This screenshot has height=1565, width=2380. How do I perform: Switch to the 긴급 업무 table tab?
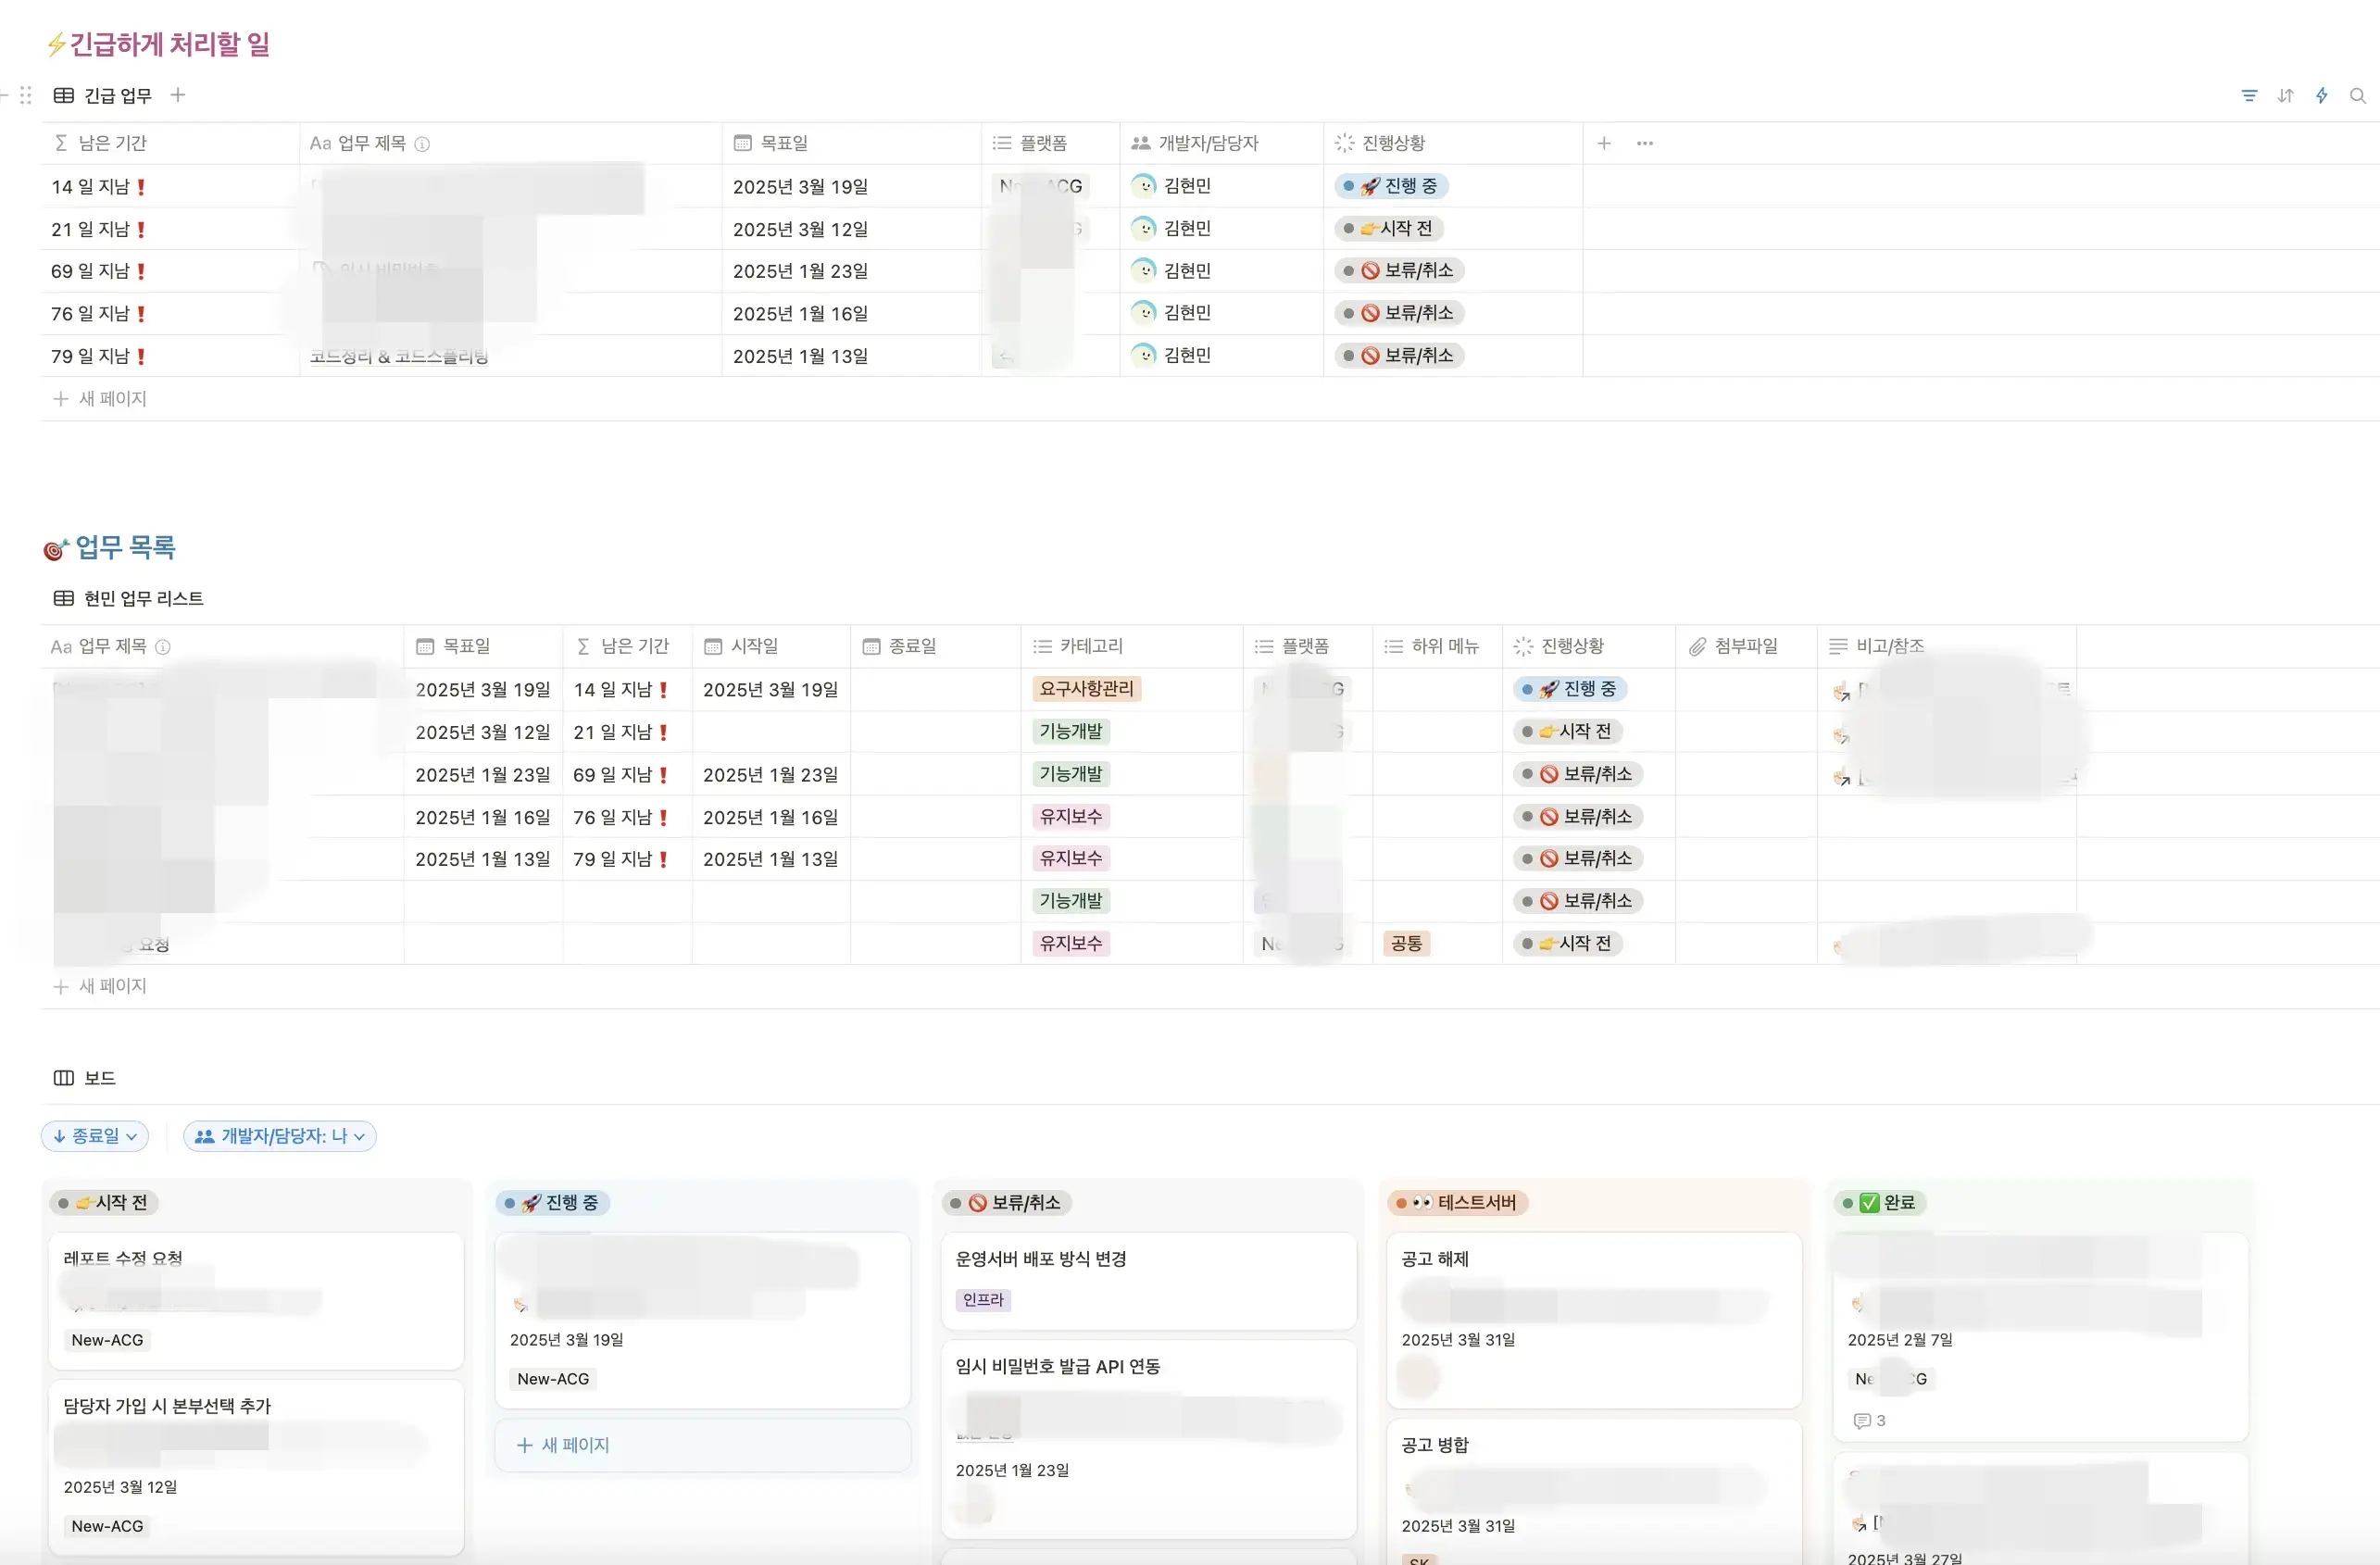[103, 95]
